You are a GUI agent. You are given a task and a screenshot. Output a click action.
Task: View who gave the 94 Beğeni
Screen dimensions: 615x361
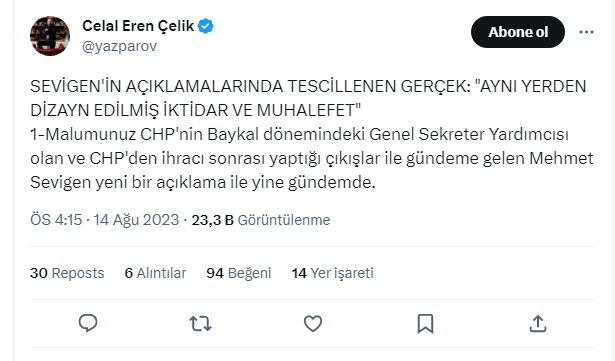(239, 273)
